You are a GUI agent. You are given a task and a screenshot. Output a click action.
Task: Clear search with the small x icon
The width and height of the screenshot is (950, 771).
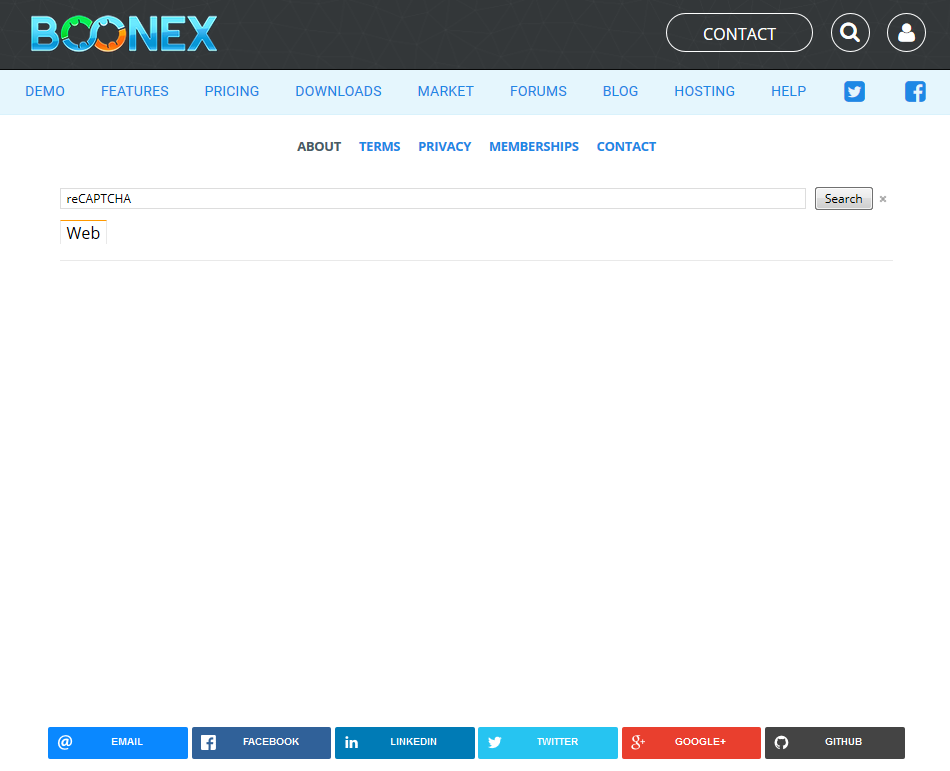(883, 199)
